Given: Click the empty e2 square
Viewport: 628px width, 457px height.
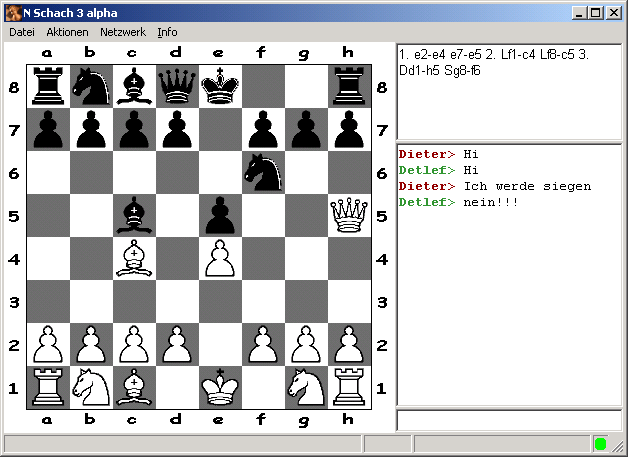Looking at the screenshot, I should 220,345.
